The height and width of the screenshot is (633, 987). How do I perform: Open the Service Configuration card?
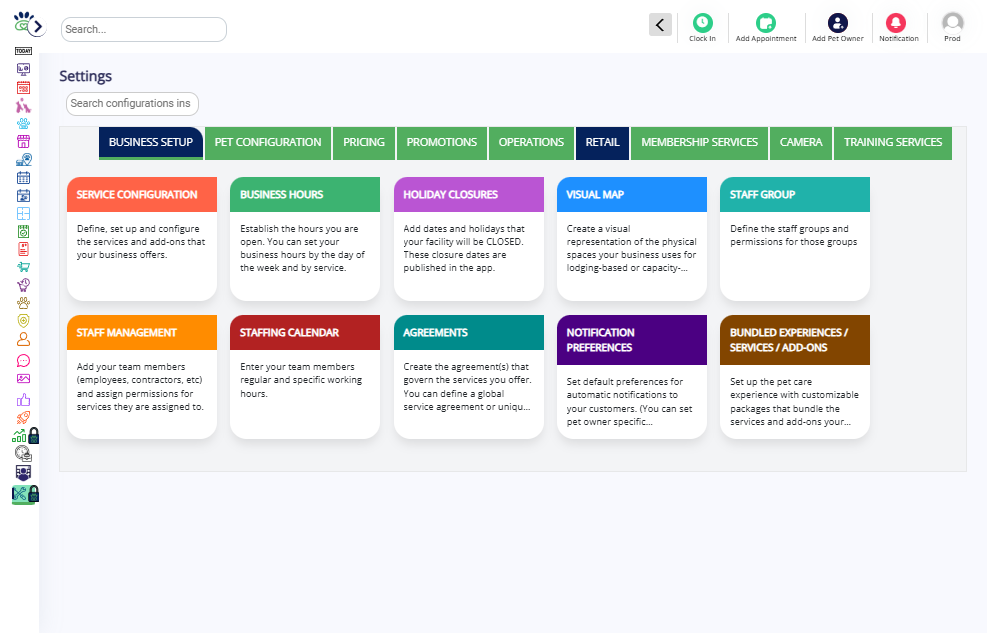coord(142,238)
